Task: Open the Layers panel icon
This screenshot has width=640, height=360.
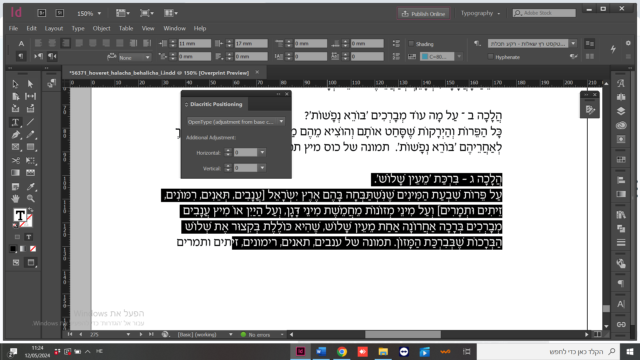Action: 621,111
